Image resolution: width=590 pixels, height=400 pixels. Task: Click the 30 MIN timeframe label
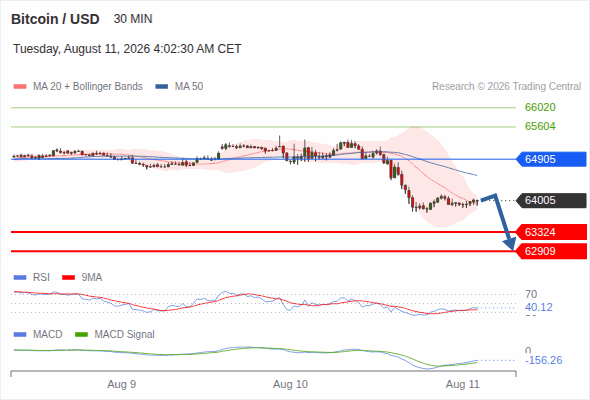click(133, 19)
